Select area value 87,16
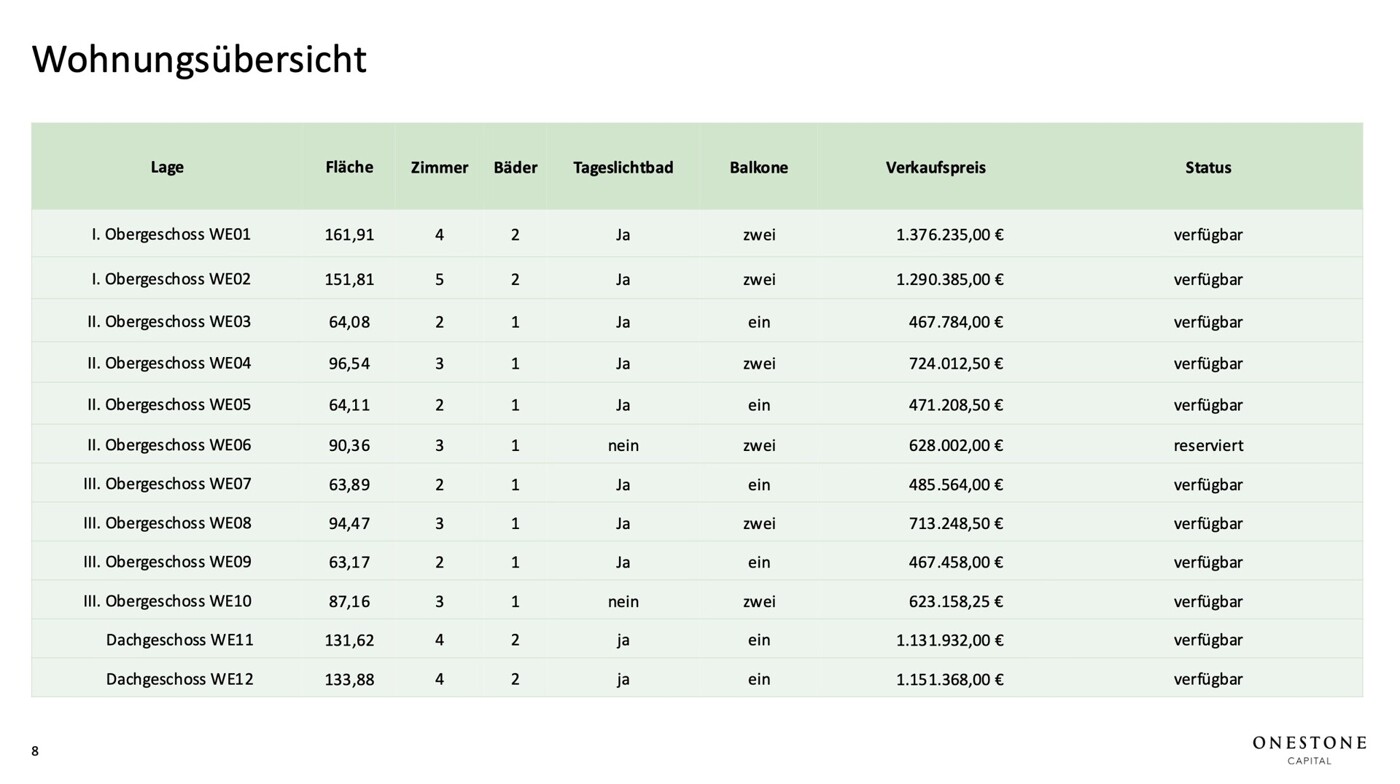The width and height of the screenshot is (1400, 784). tap(349, 601)
